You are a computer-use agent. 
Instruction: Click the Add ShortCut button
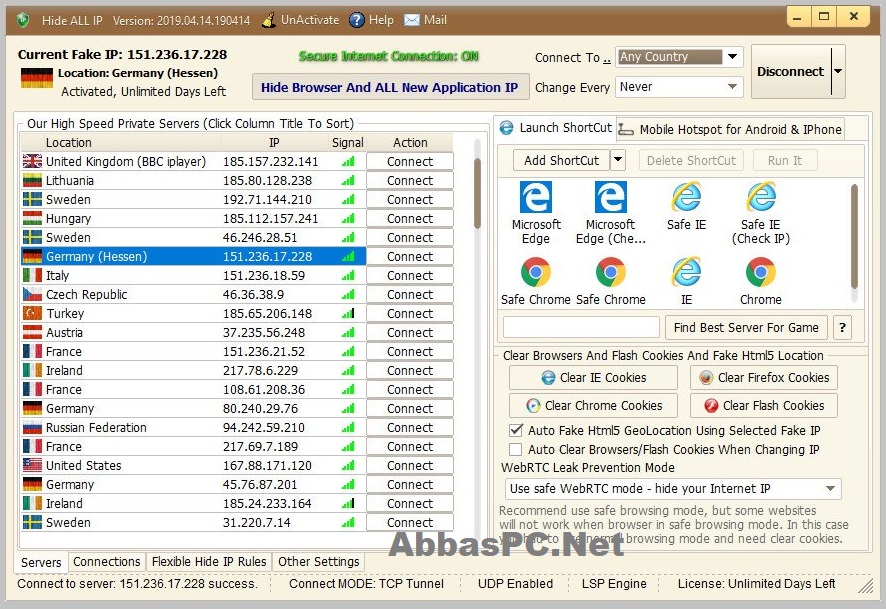coord(561,160)
